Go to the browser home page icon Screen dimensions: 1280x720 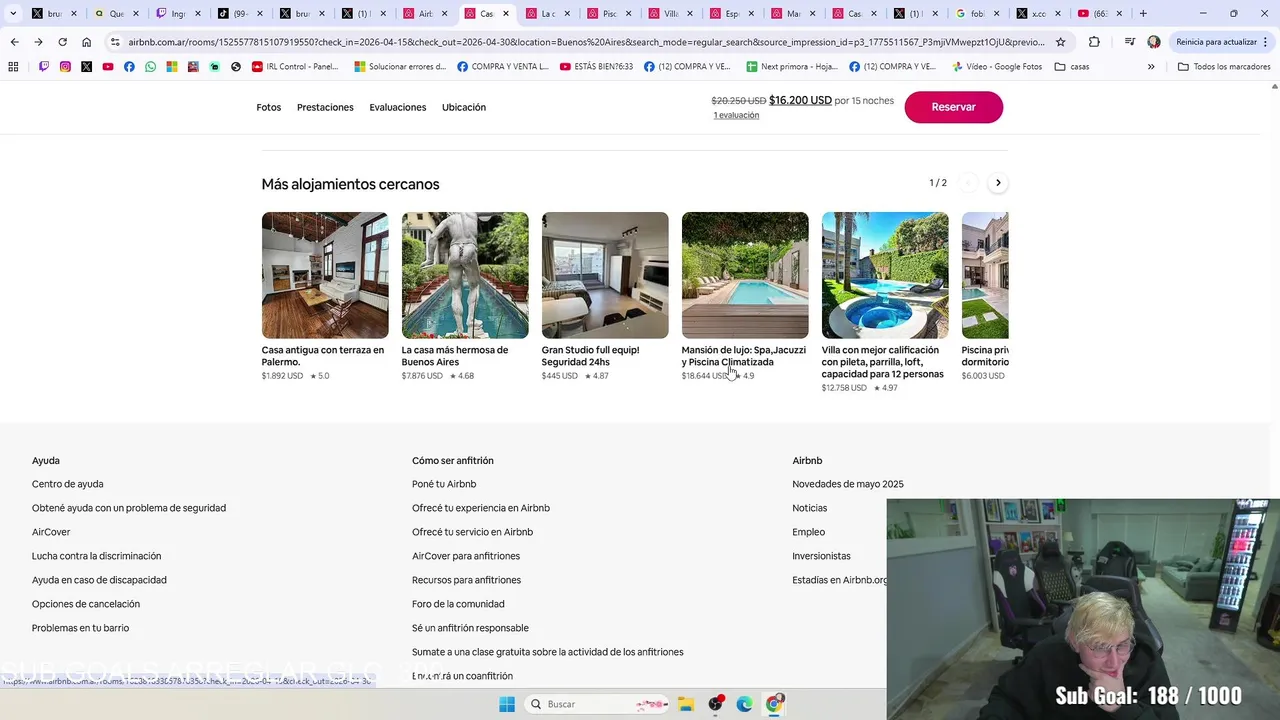[x=87, y=42]
